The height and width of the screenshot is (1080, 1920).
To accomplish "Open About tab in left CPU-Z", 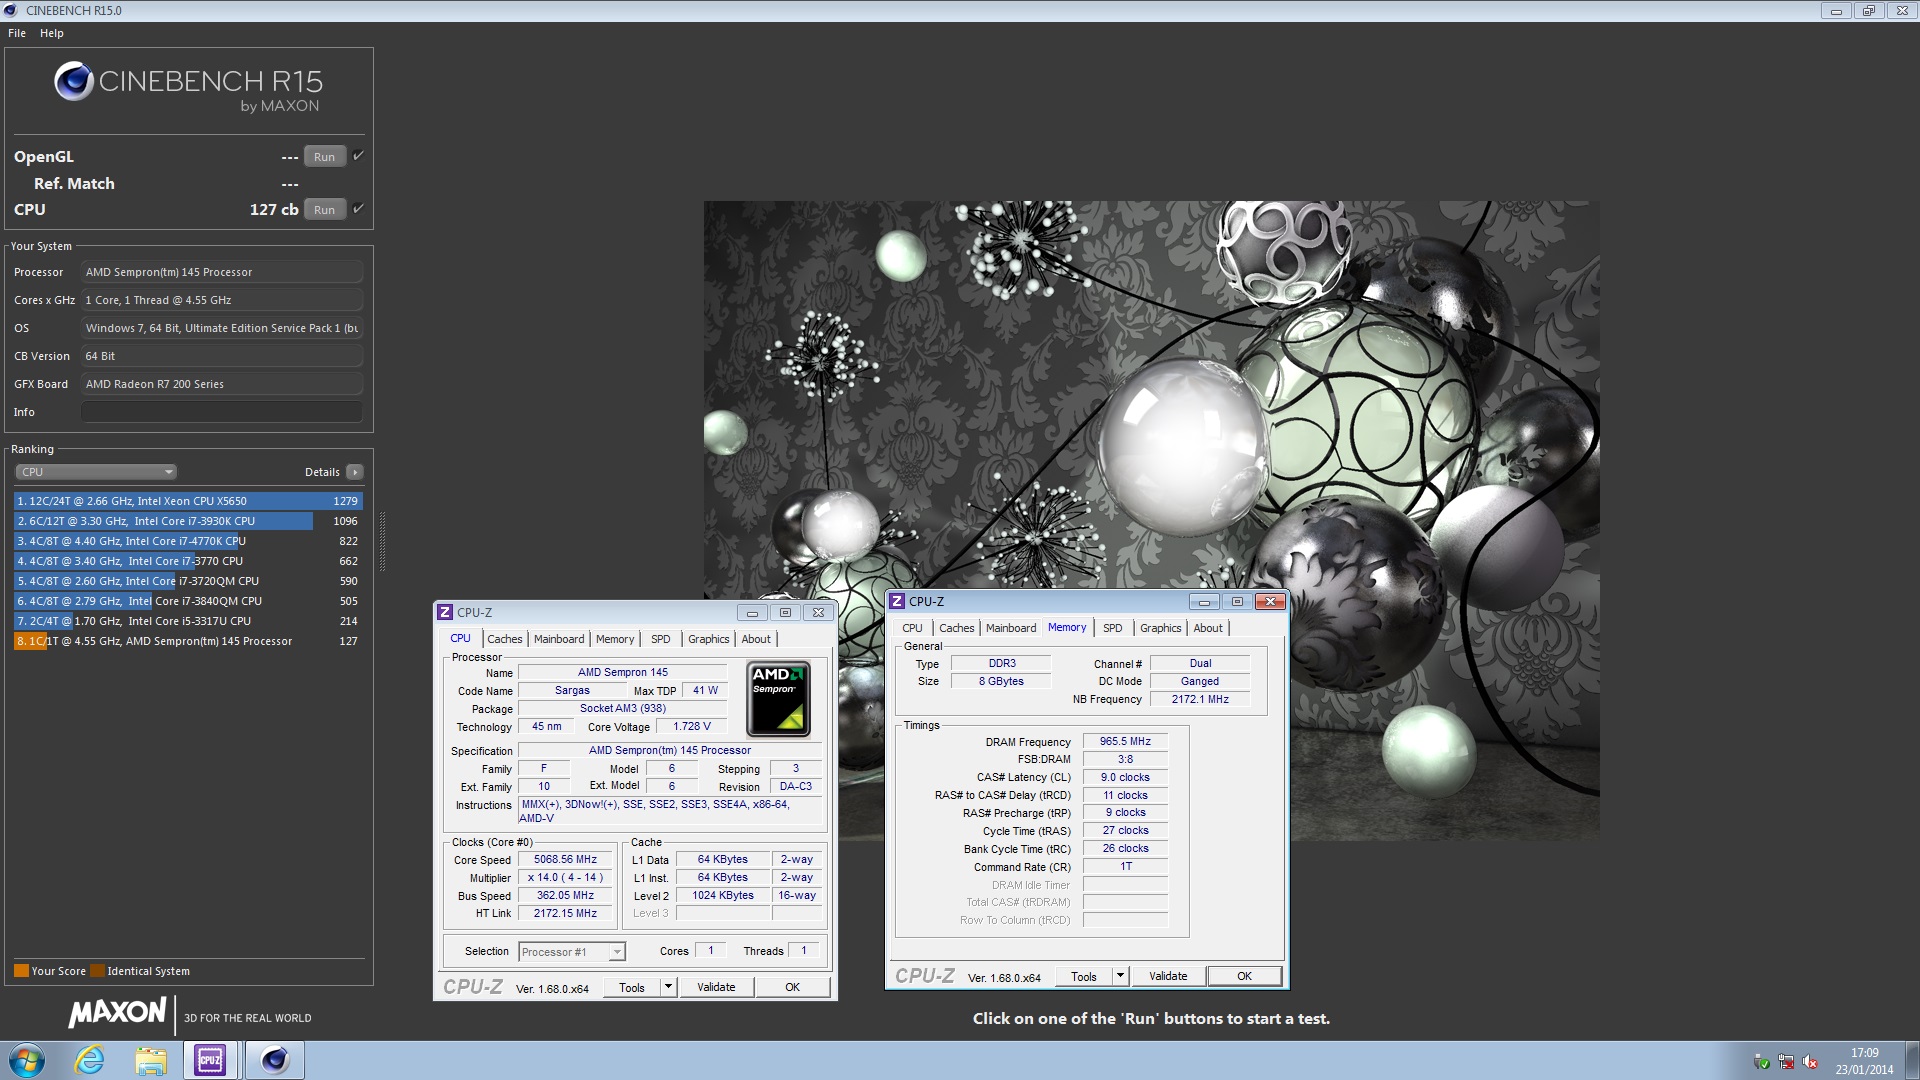I will [756, 639].
